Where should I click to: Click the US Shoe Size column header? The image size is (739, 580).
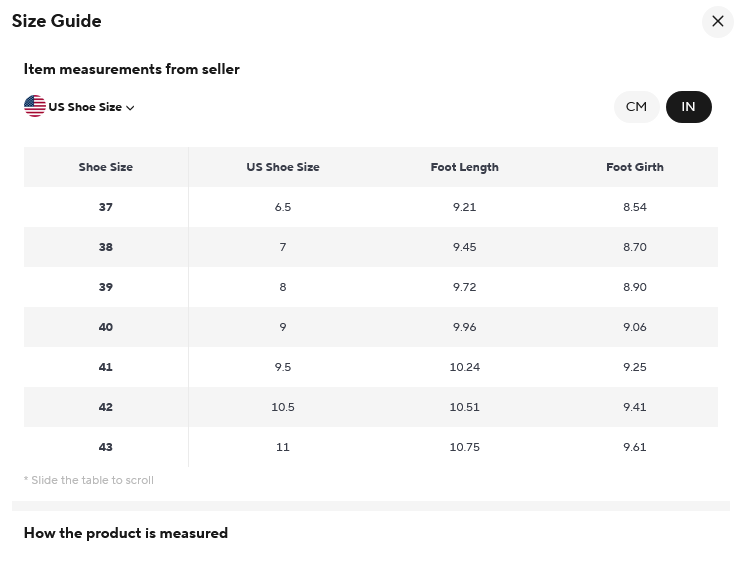283,167
